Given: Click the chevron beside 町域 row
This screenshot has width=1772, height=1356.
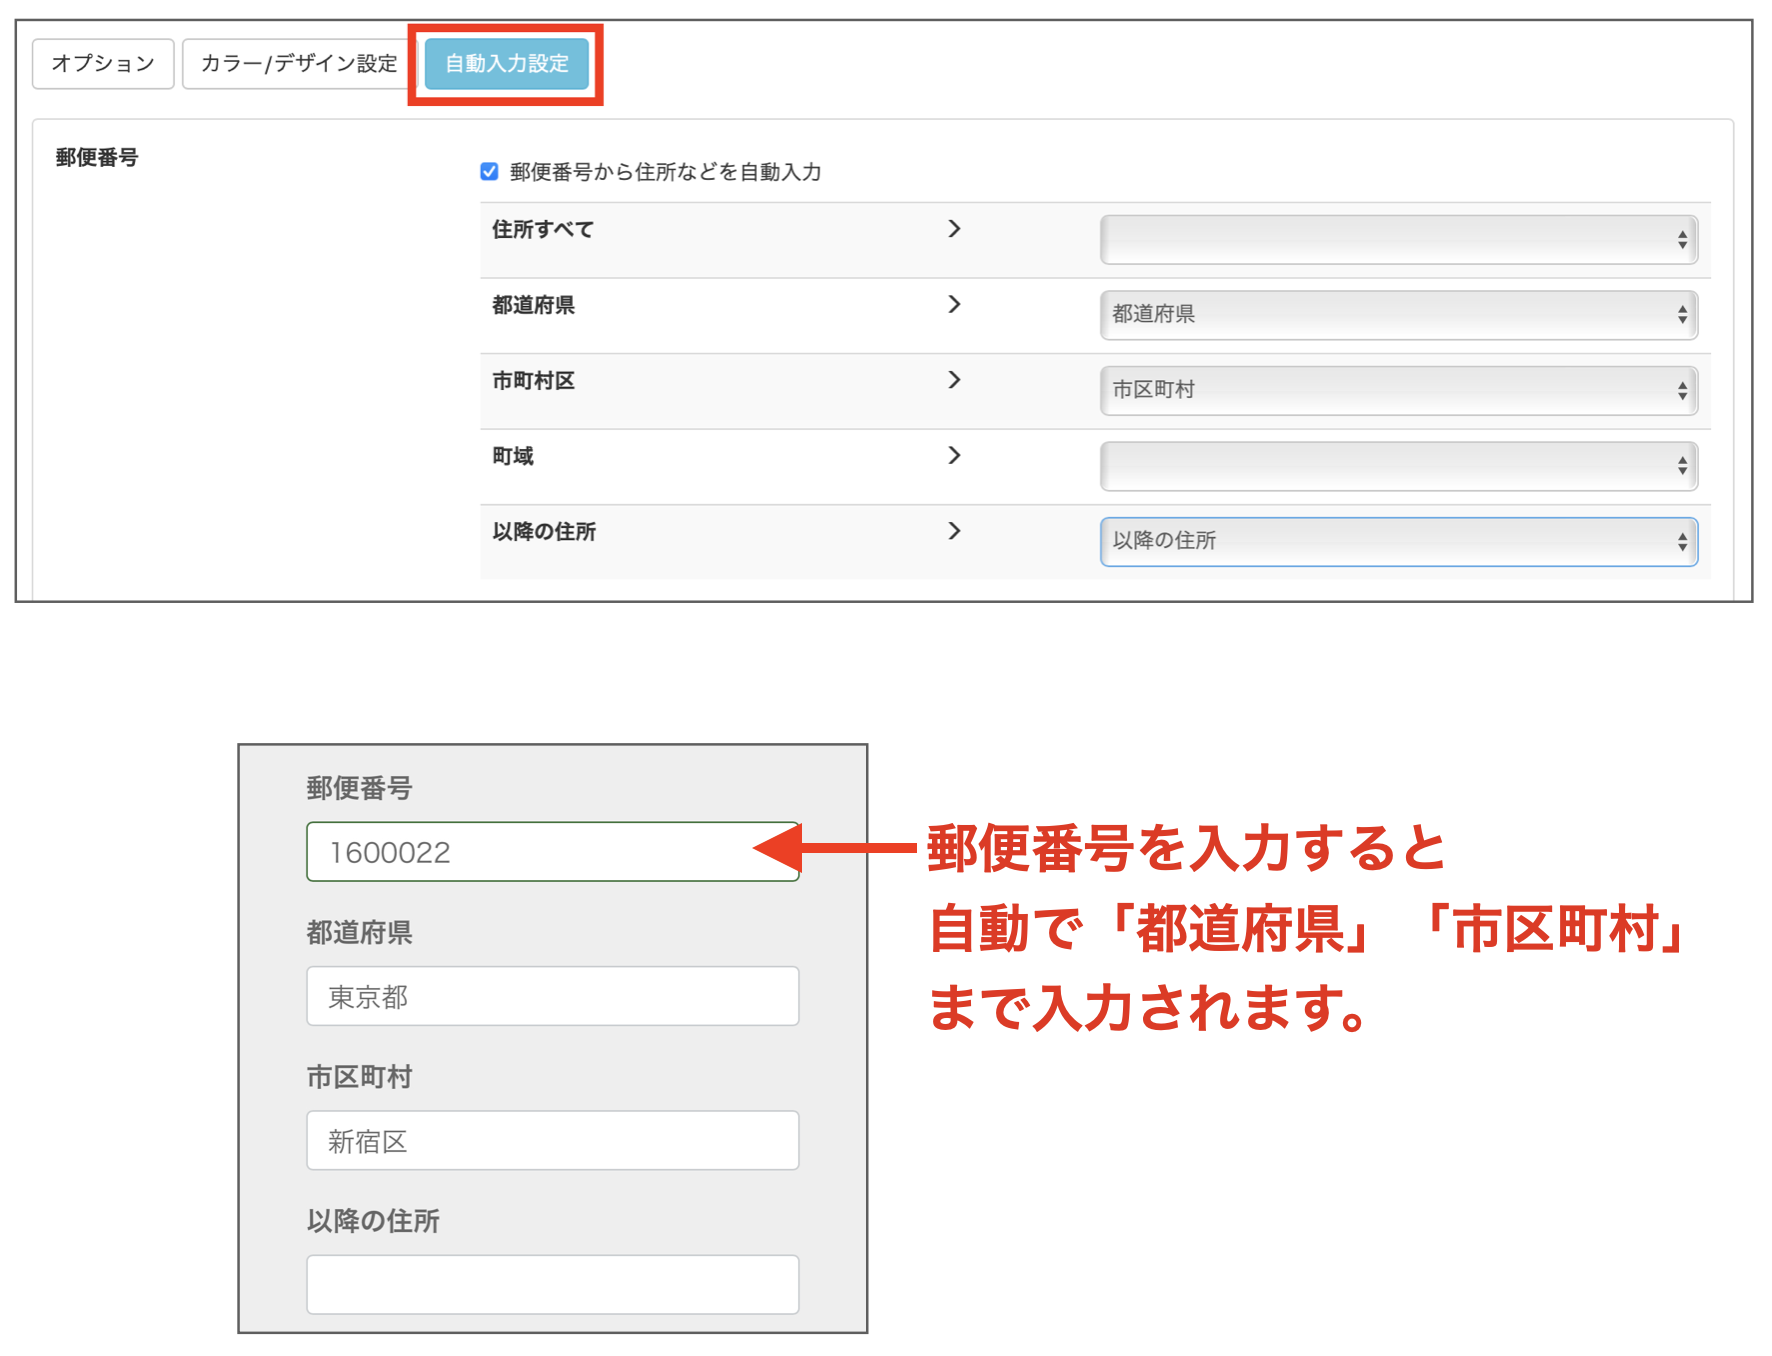Looking at the screenshot, I should tap(955, 456).
